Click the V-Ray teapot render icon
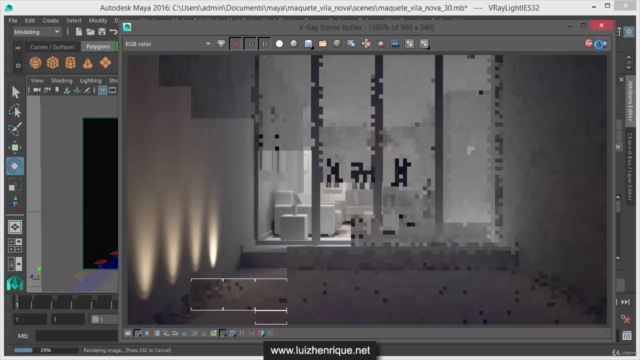The width and height of the screenshot is (640, 360). 381,44
